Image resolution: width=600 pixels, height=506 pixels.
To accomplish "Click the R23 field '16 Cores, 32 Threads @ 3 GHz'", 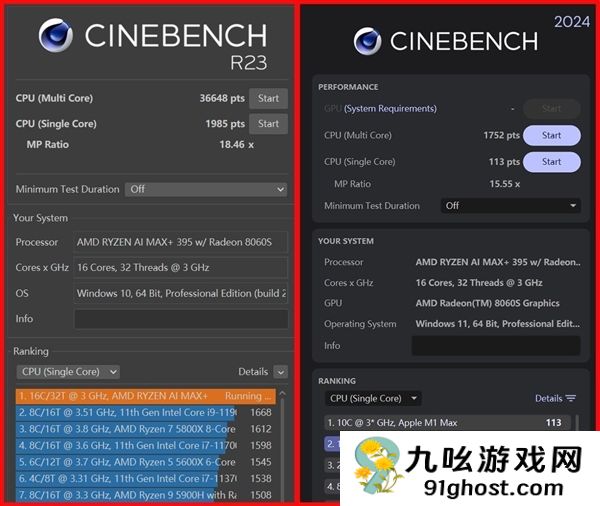I will tap(180, 267).
